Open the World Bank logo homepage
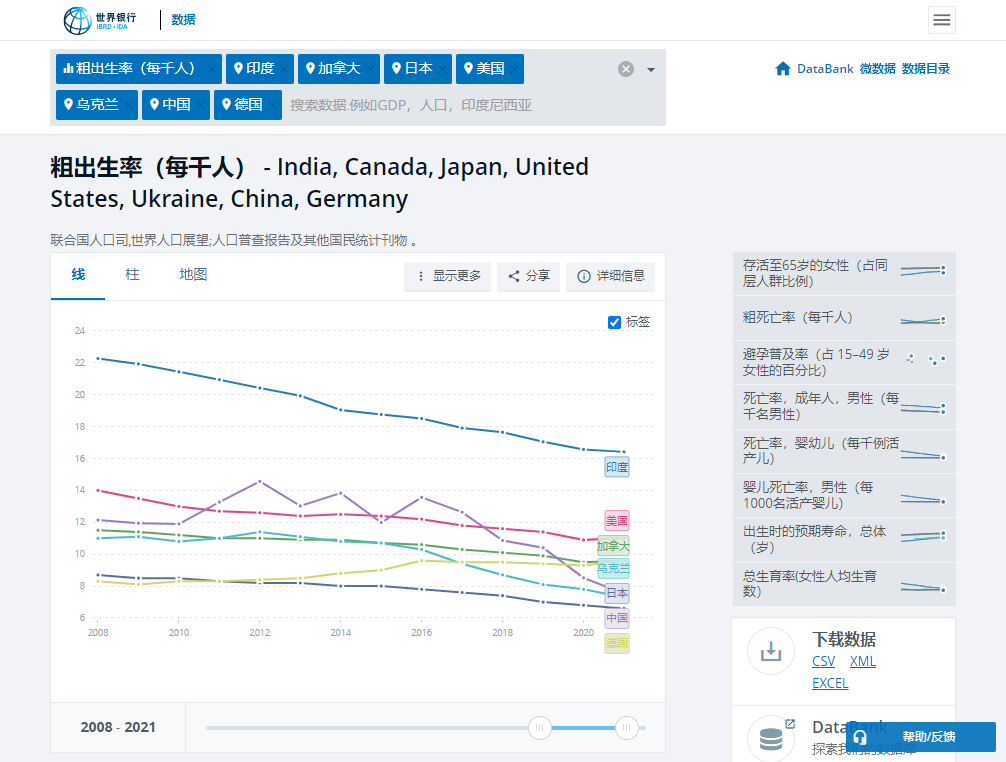Viewport: 1006px width, 762px height. [99, 20]
